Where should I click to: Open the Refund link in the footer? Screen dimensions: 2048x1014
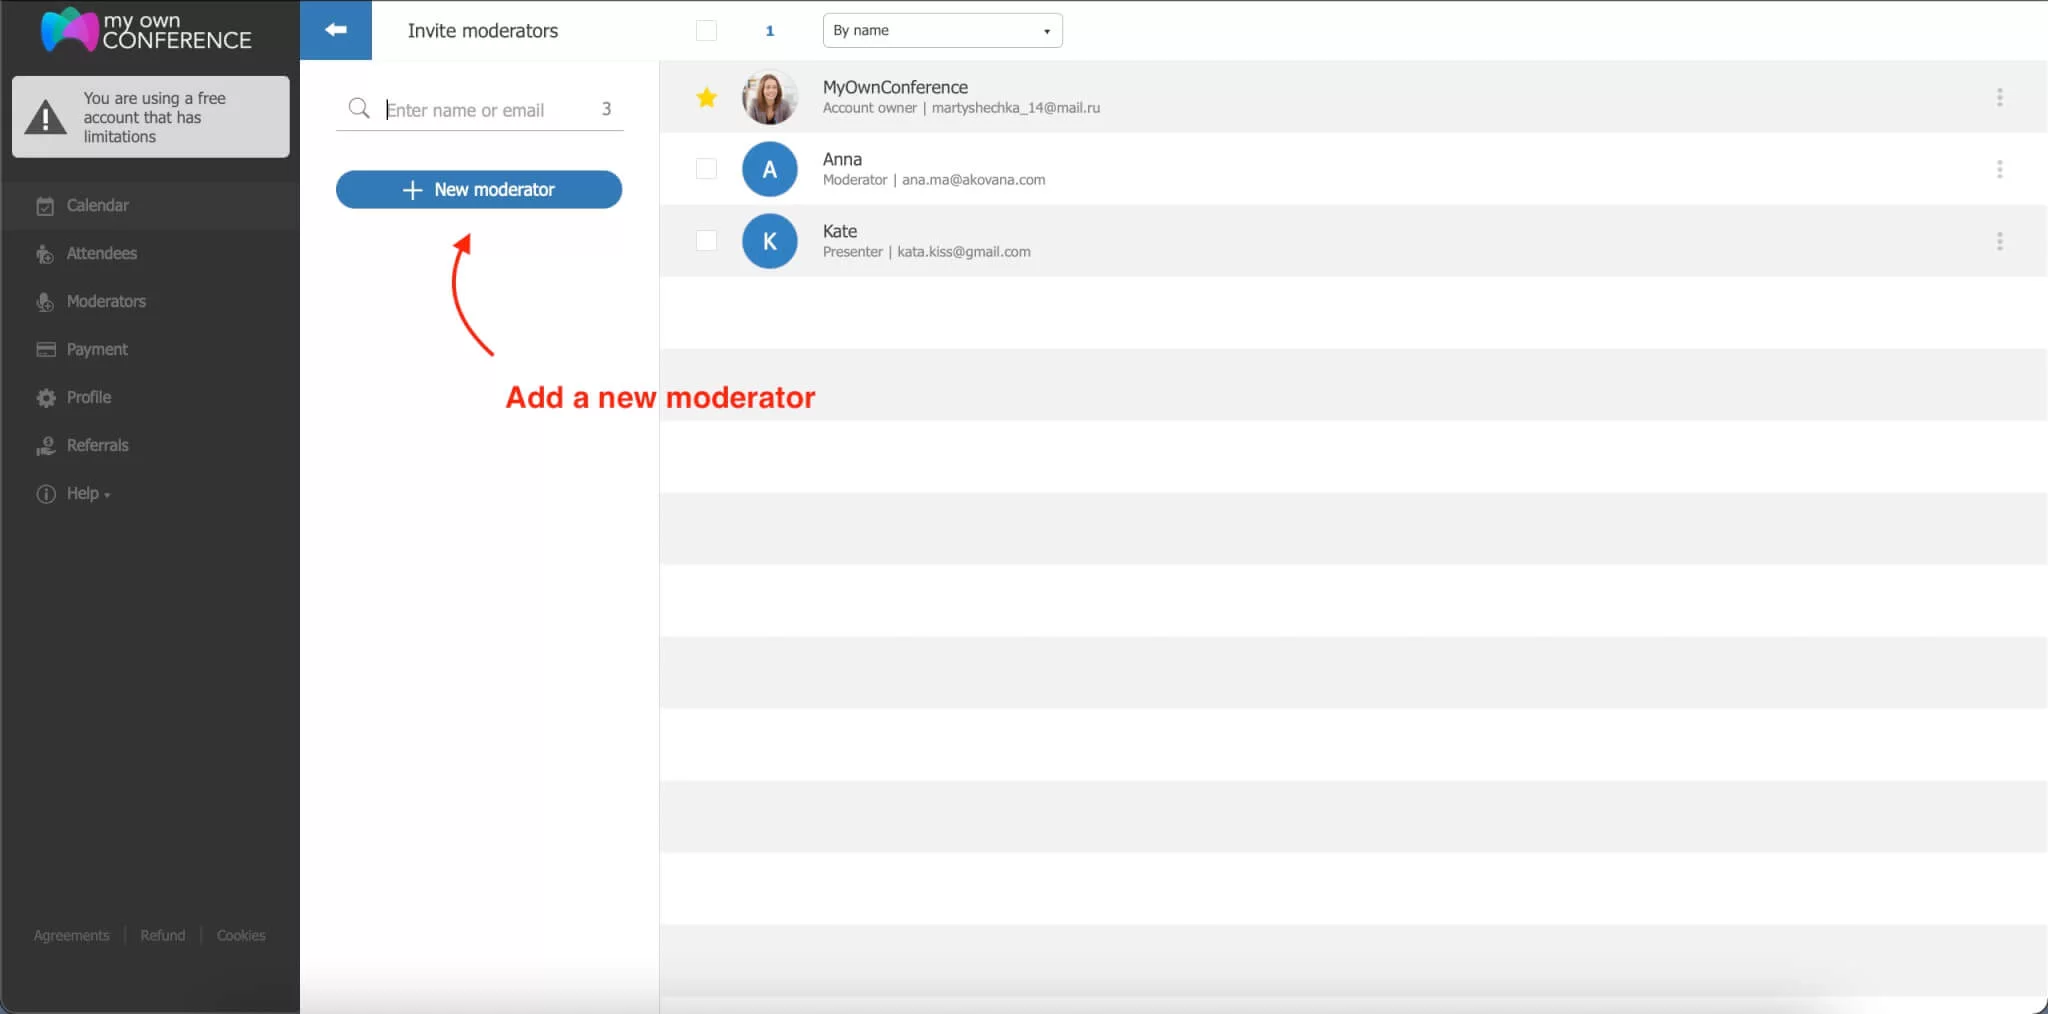(x=163, y=935)
